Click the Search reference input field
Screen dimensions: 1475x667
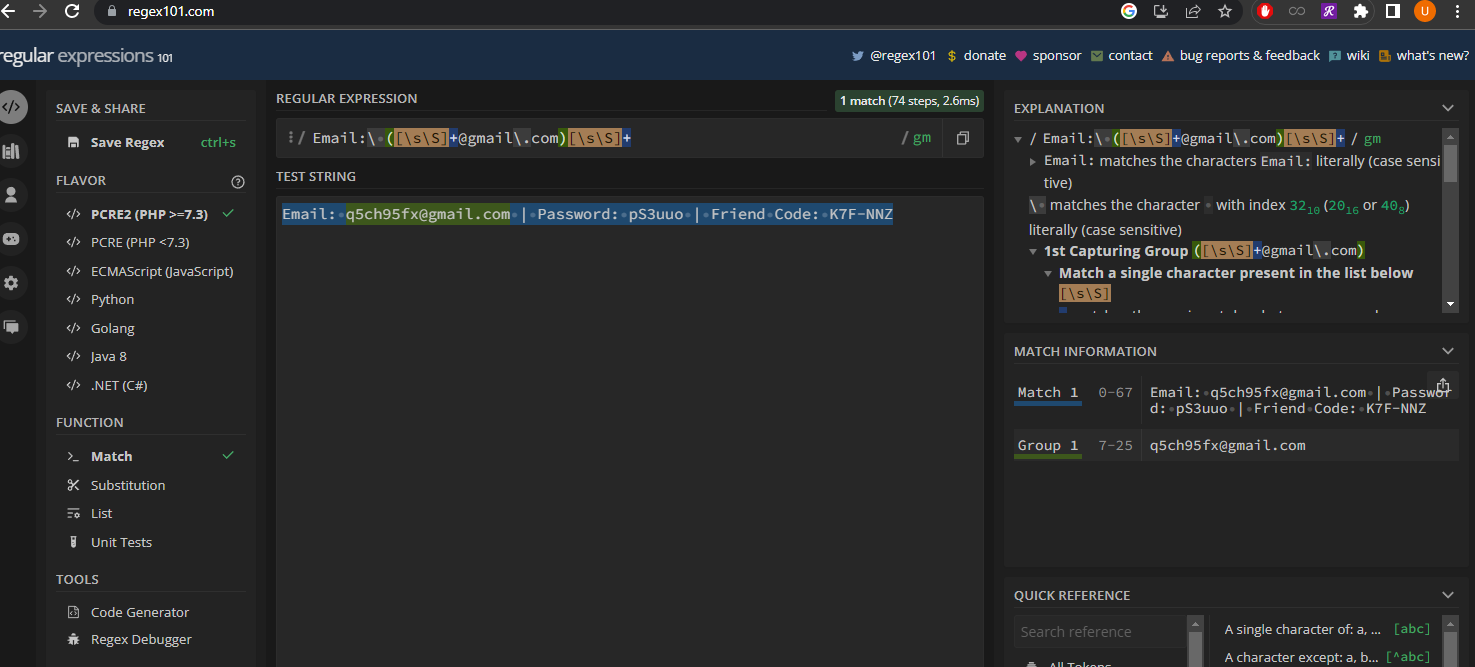(1100, 632)
